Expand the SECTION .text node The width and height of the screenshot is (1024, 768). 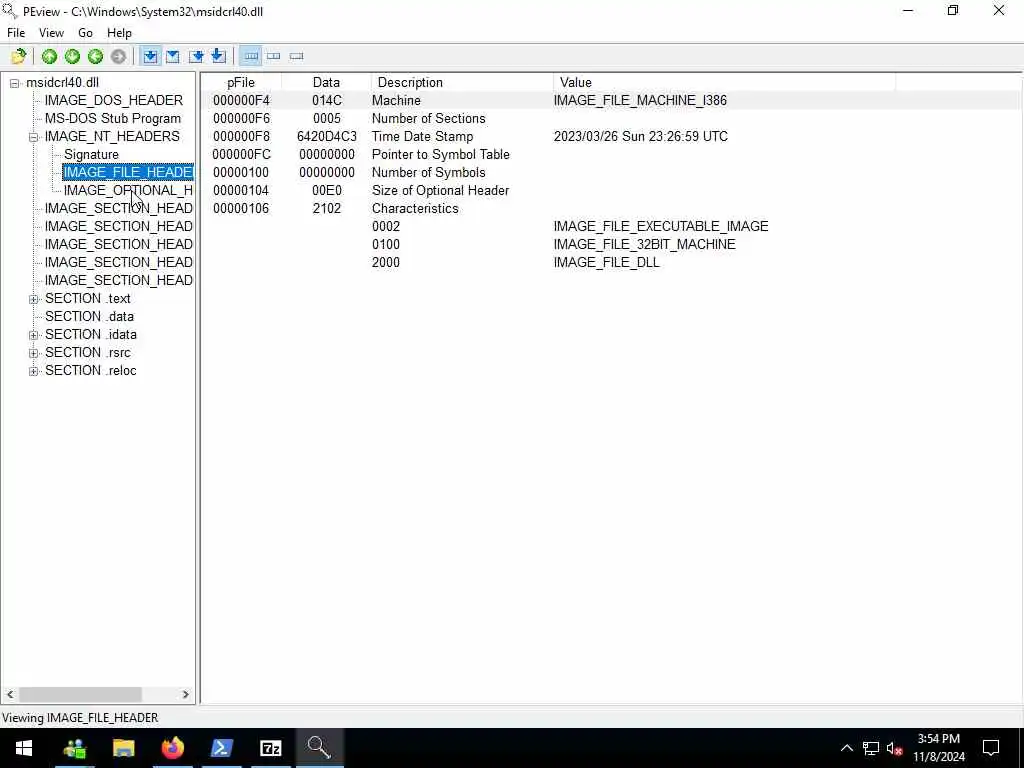[33, 299]
